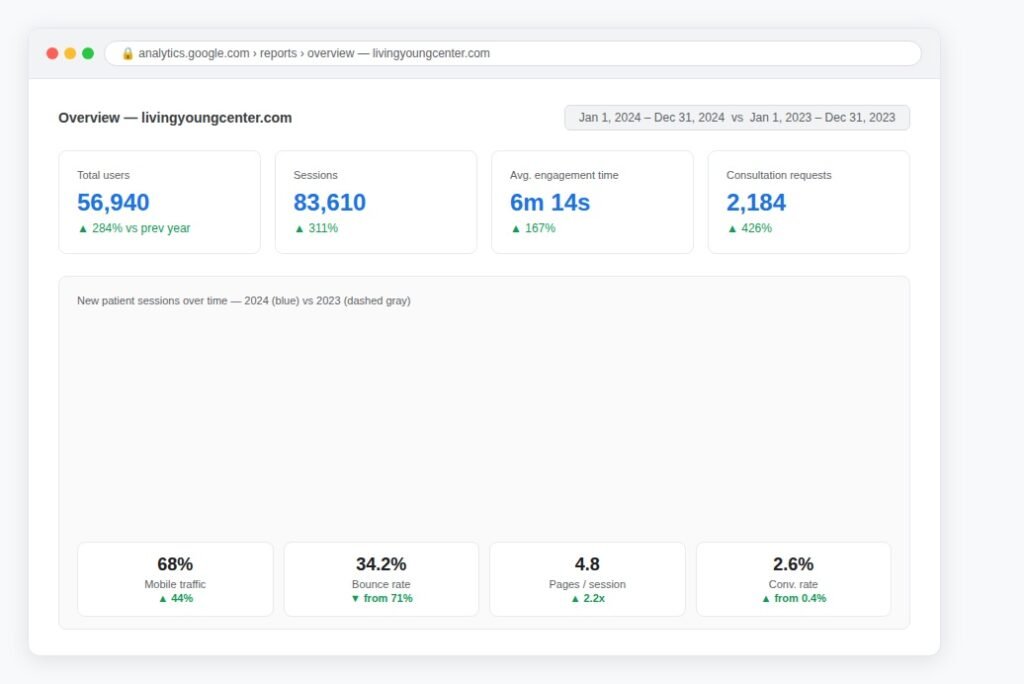Click the Sessions 311% up-arrow indicator
The height and width of the screenshot is (684, 1024).
click(x=299, y=229)
